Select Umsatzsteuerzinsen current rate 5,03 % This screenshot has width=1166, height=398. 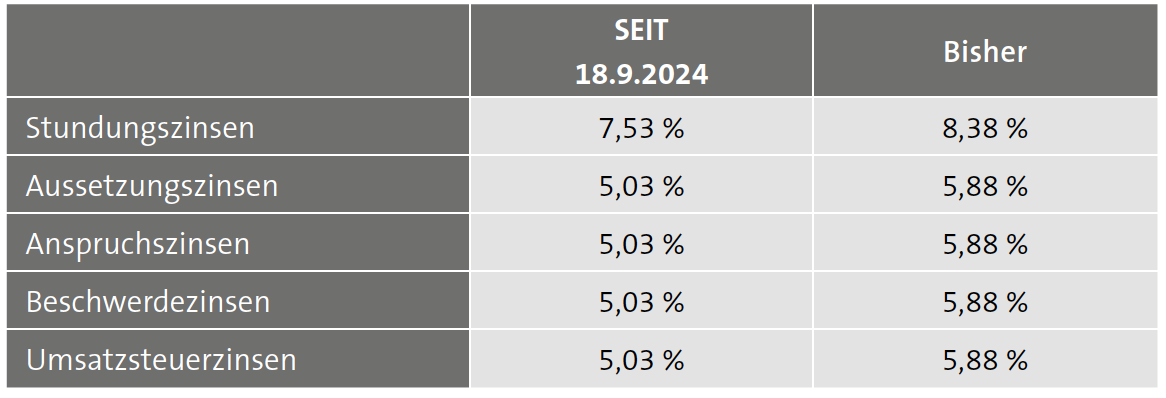pos(641,359)
